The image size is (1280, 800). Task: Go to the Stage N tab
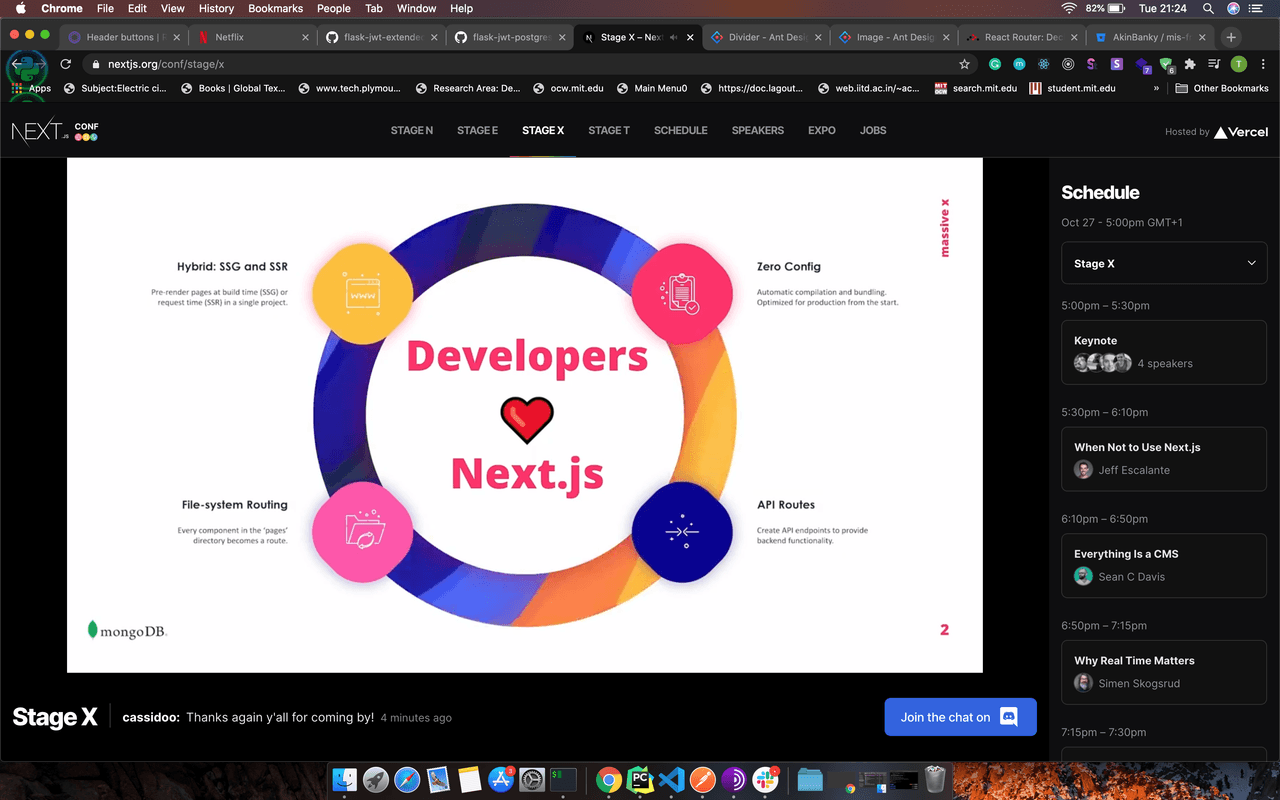[412, 131]
